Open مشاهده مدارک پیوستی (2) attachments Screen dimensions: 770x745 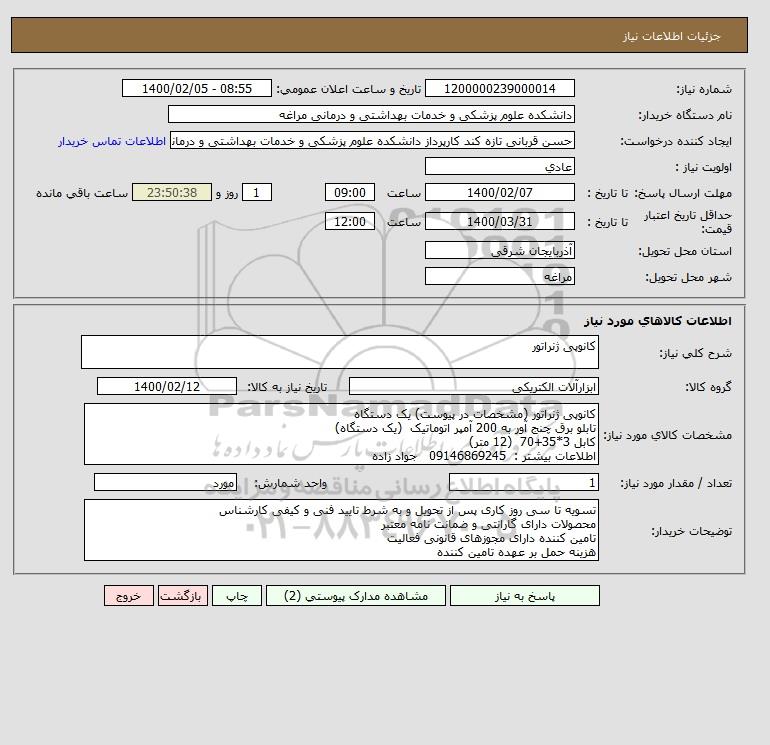356,596
